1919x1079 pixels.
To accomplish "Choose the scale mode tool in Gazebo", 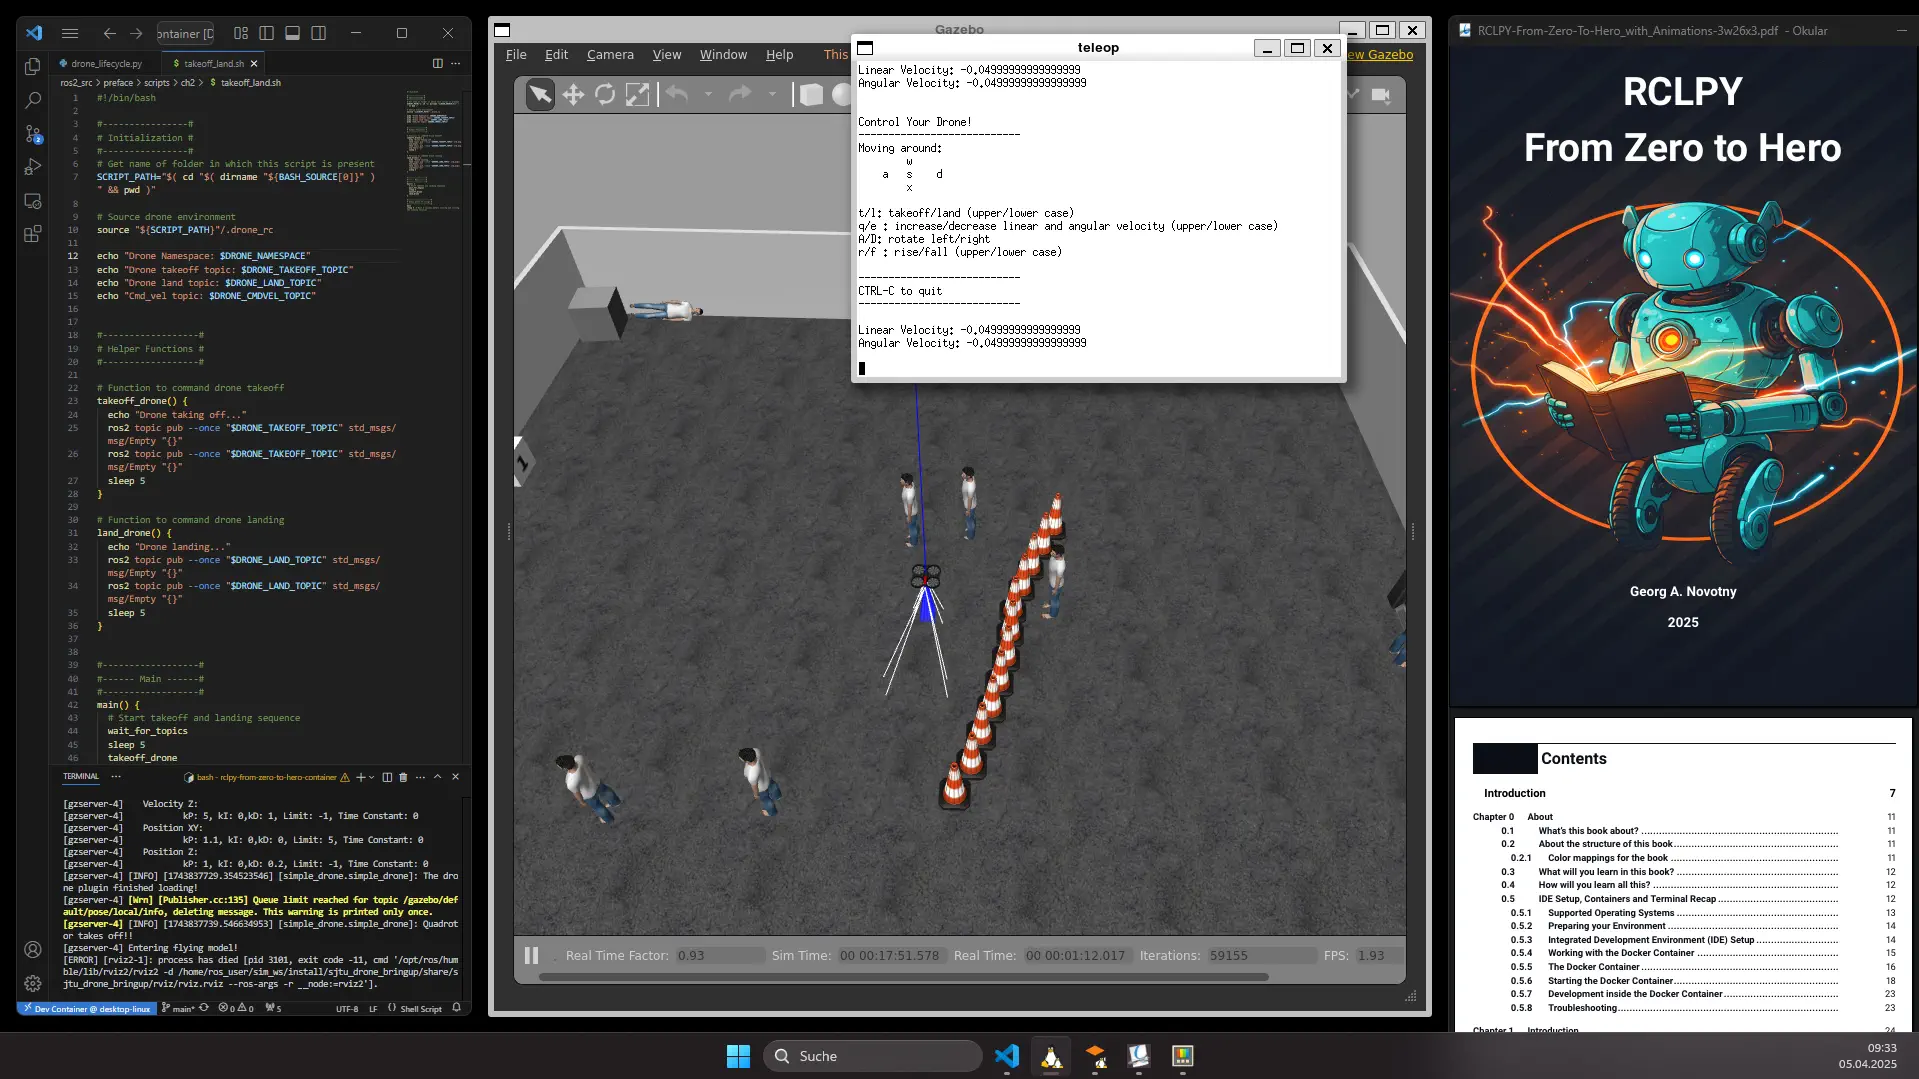I will [x=637, y=95].
